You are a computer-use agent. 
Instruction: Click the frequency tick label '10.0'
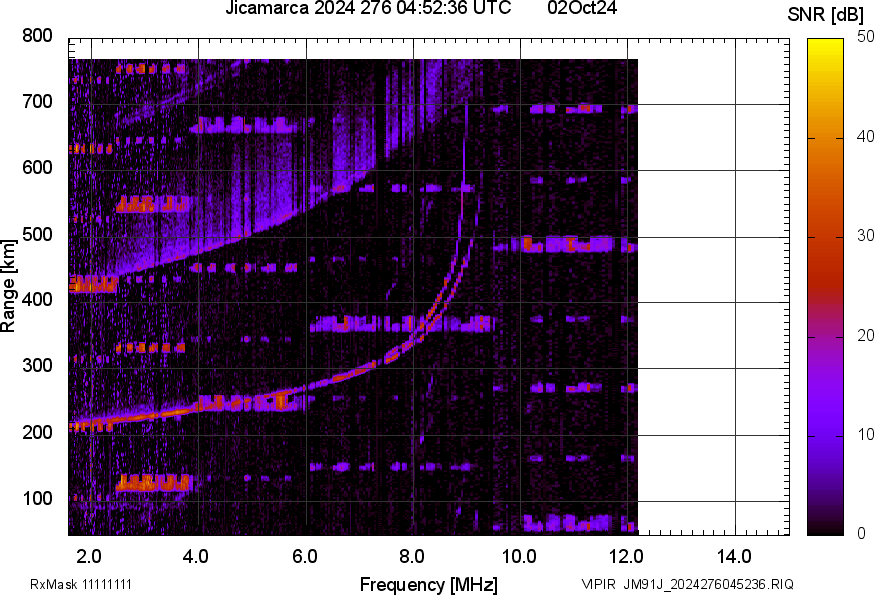(x=519, y=556)
